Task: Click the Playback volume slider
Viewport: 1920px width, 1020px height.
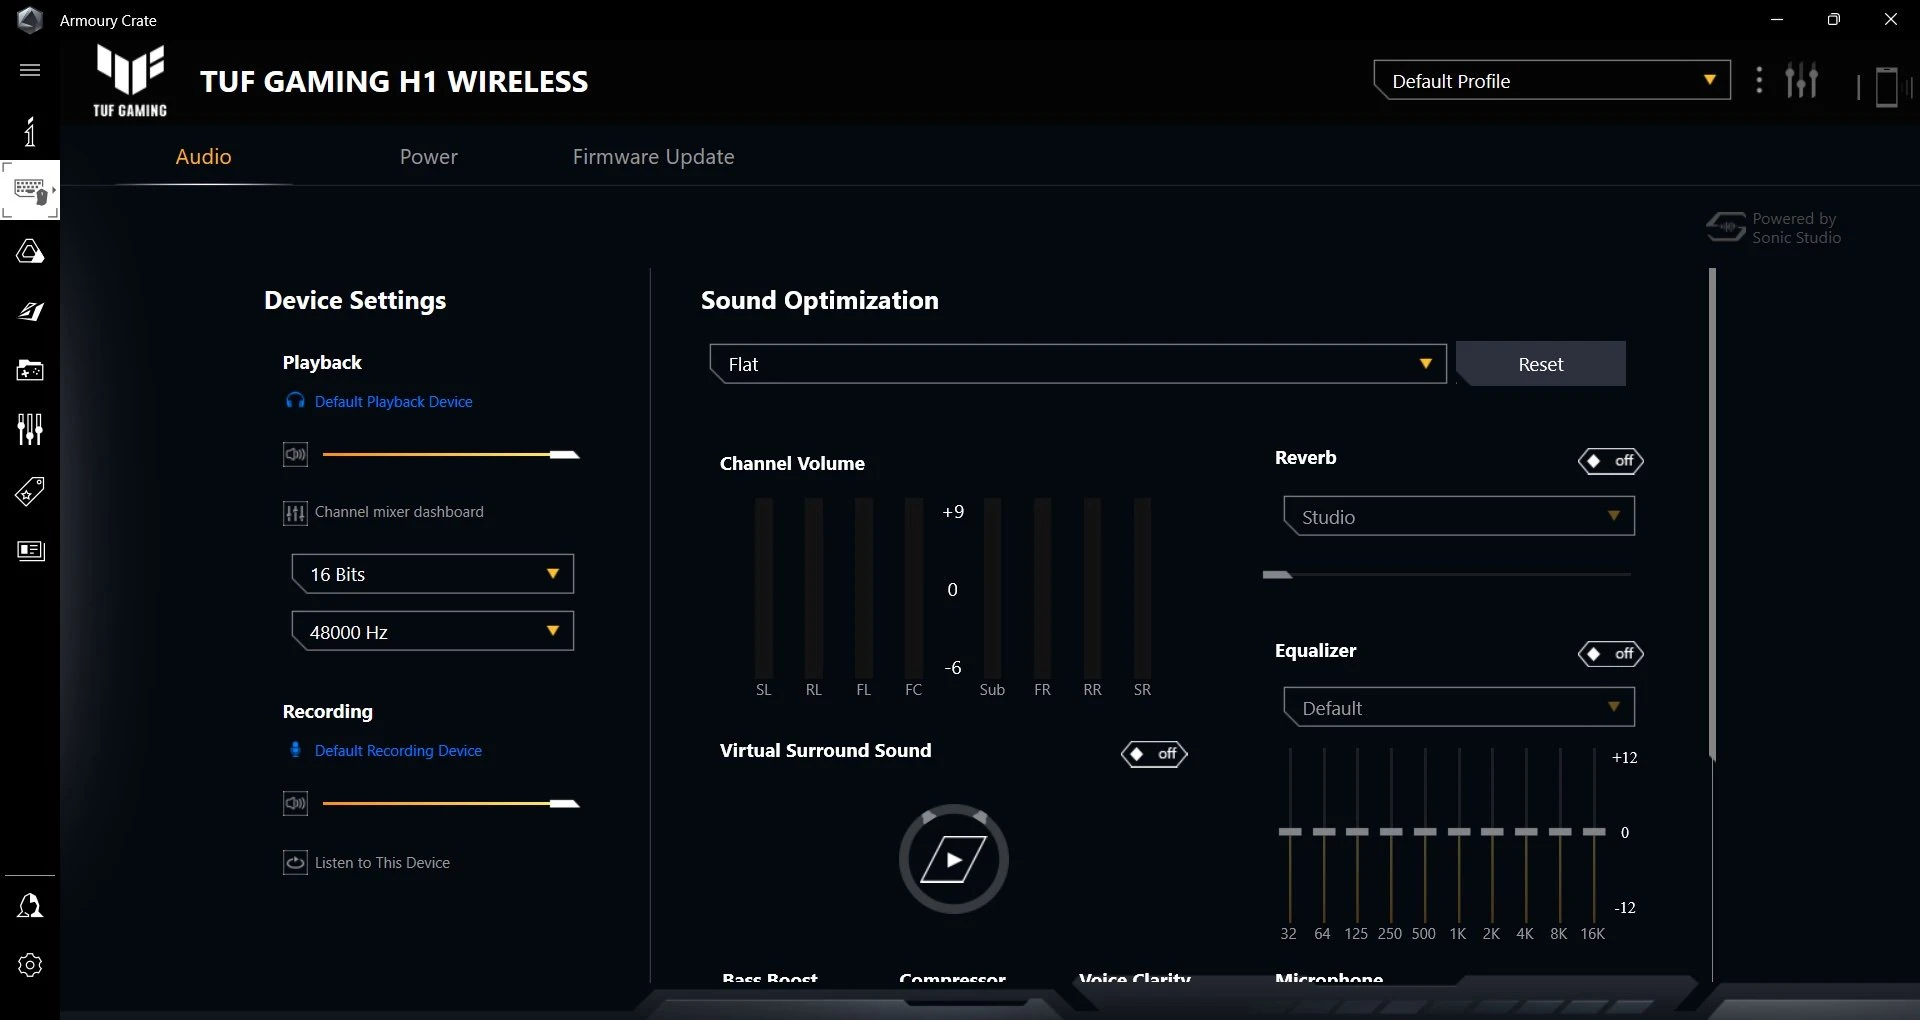Action: click(451, 455)
